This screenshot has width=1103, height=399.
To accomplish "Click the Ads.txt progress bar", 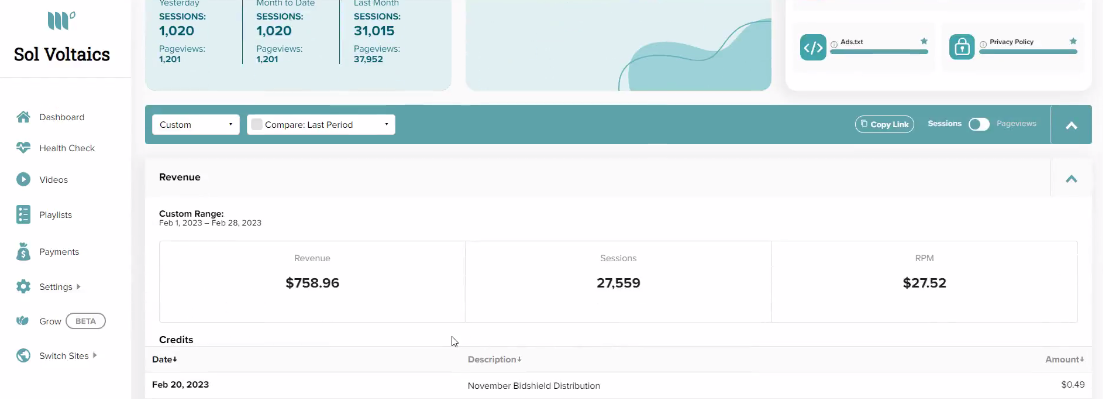I will [x=879, y=51].
